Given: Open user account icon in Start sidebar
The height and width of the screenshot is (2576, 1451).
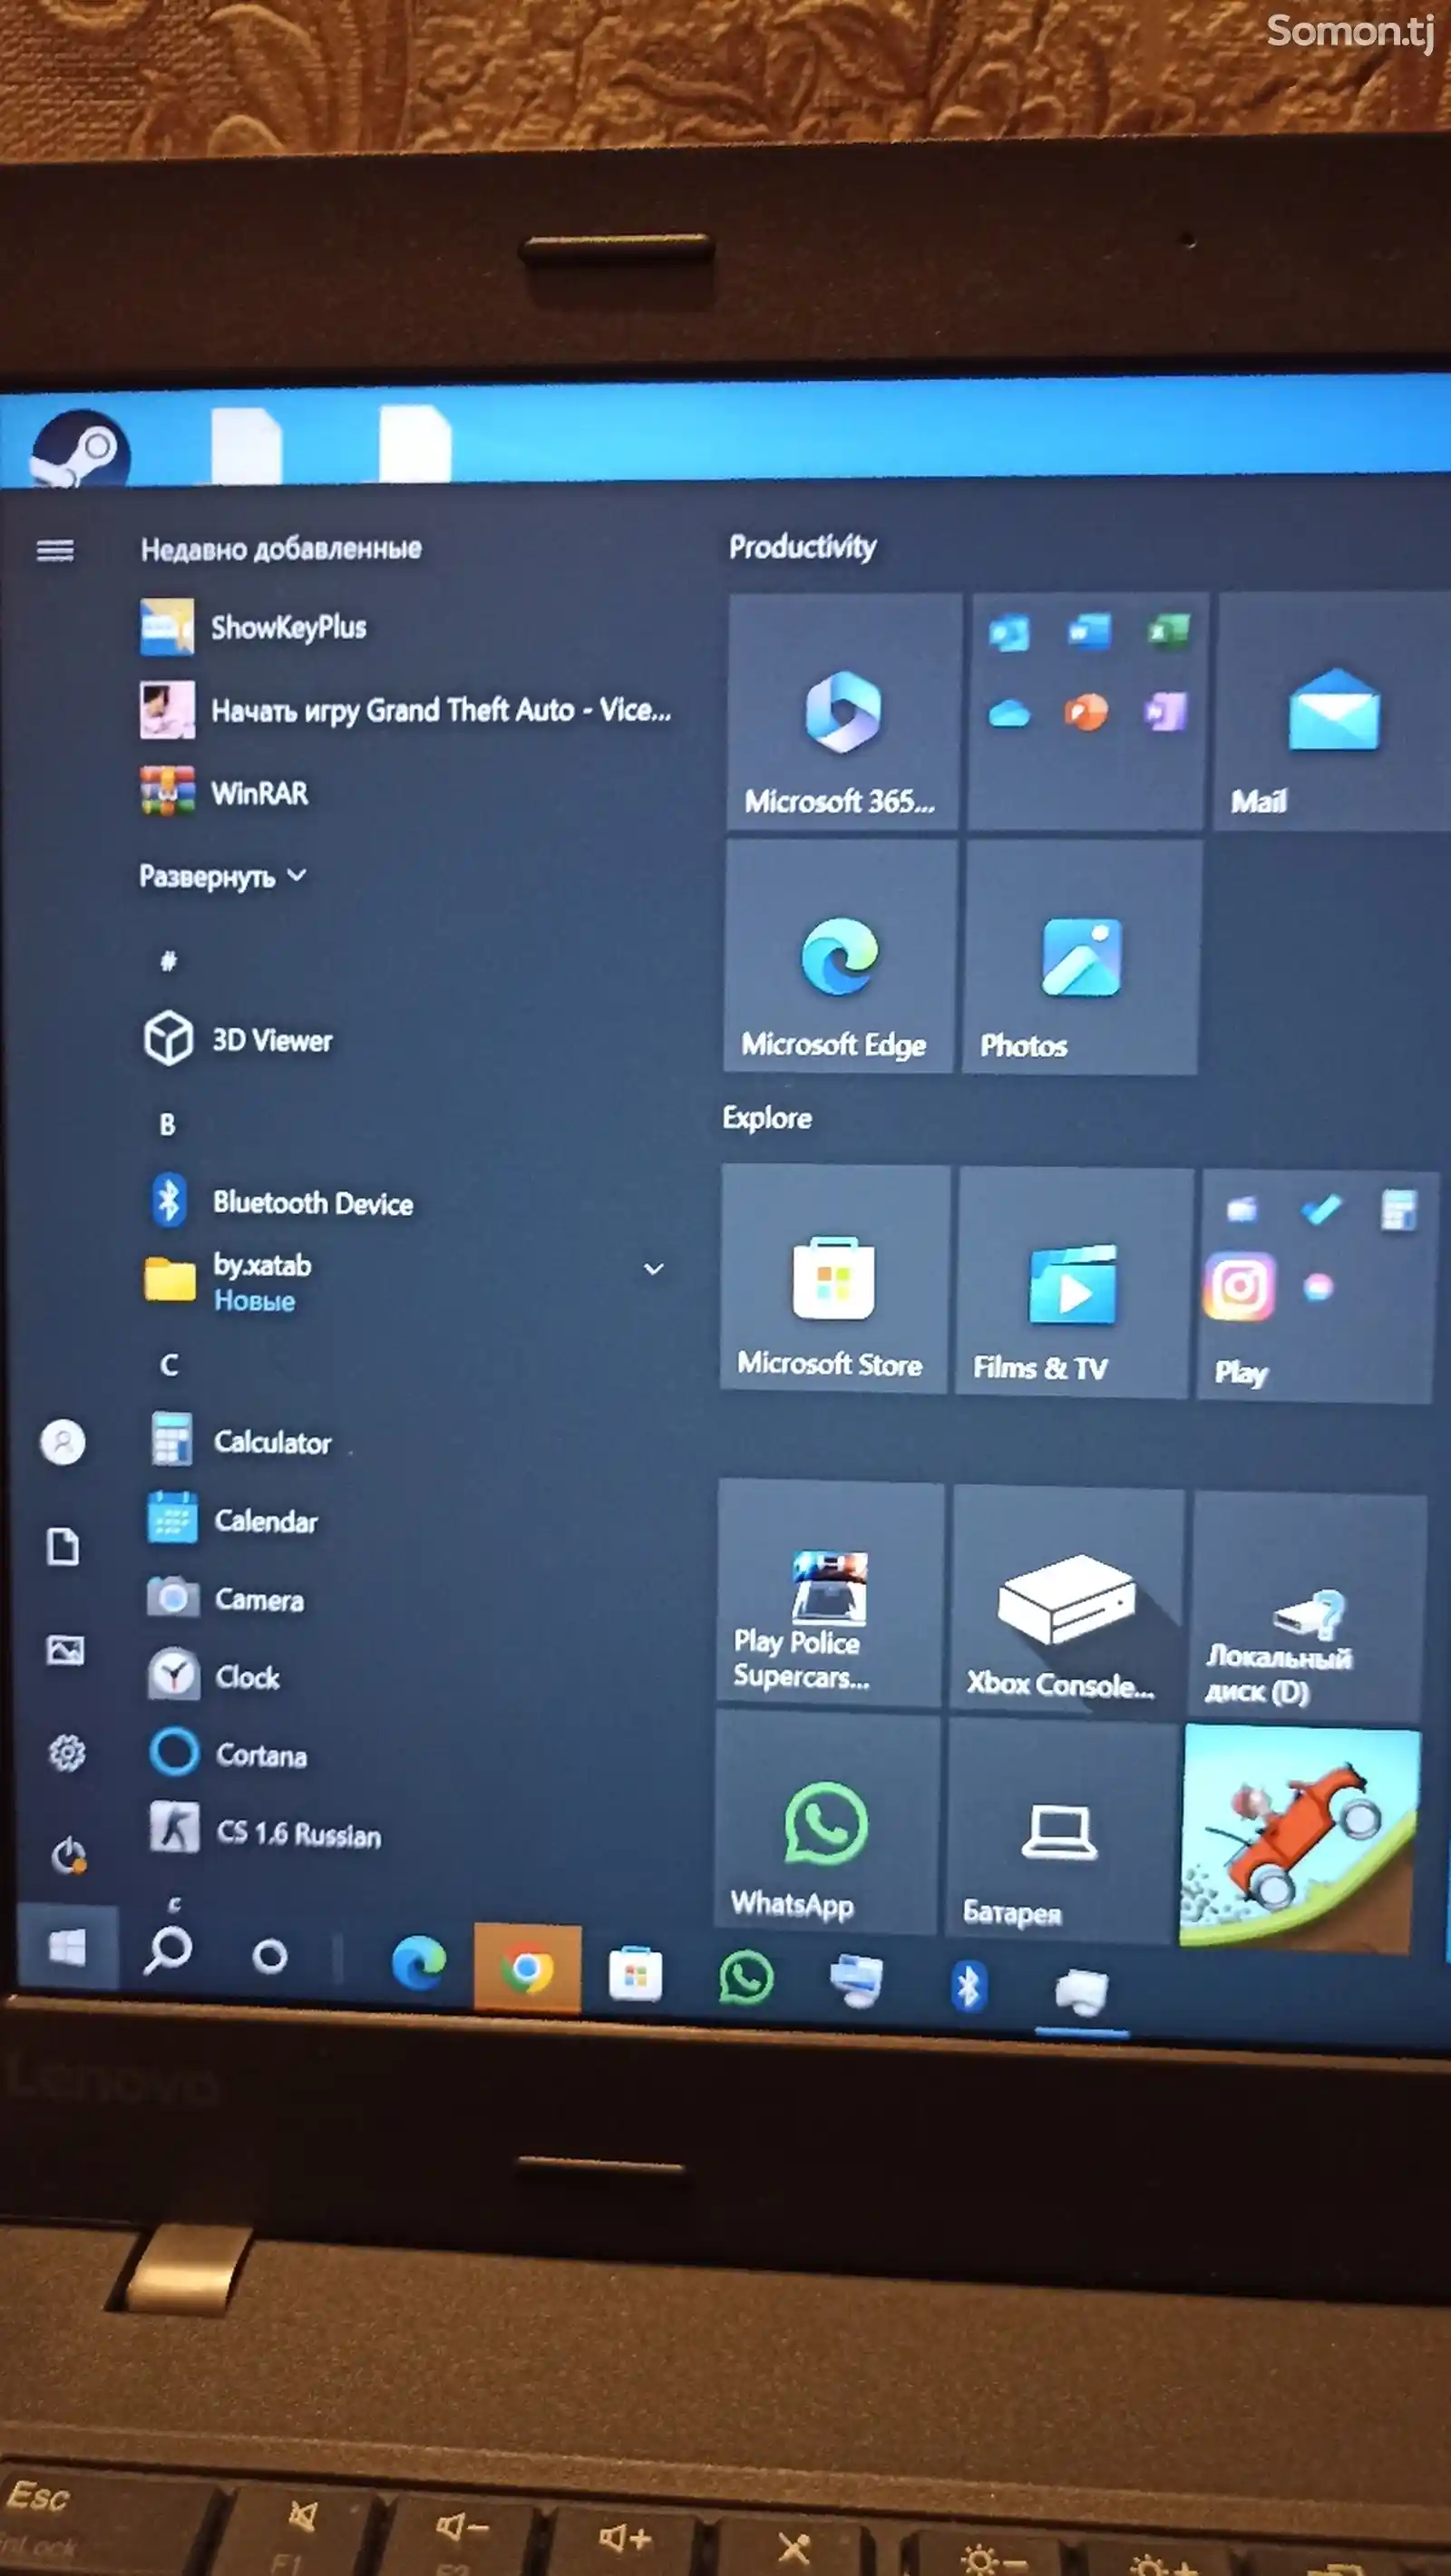Looking at the screenshot, I should coord(63,1442).
